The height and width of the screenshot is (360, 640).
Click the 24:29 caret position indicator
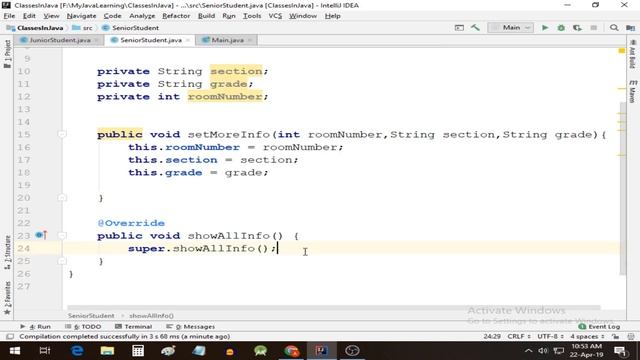[x=492, y=337]
